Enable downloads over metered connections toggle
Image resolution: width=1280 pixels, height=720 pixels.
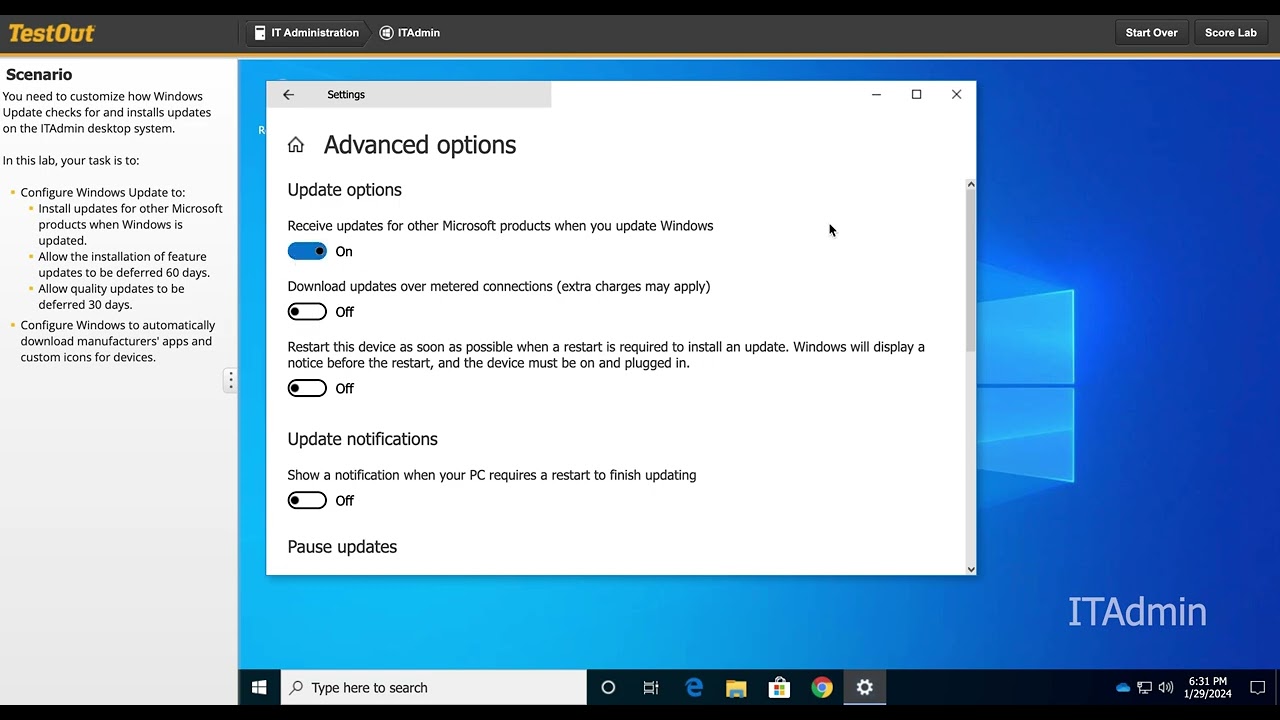pyautogui.click(x=307, y=312)
